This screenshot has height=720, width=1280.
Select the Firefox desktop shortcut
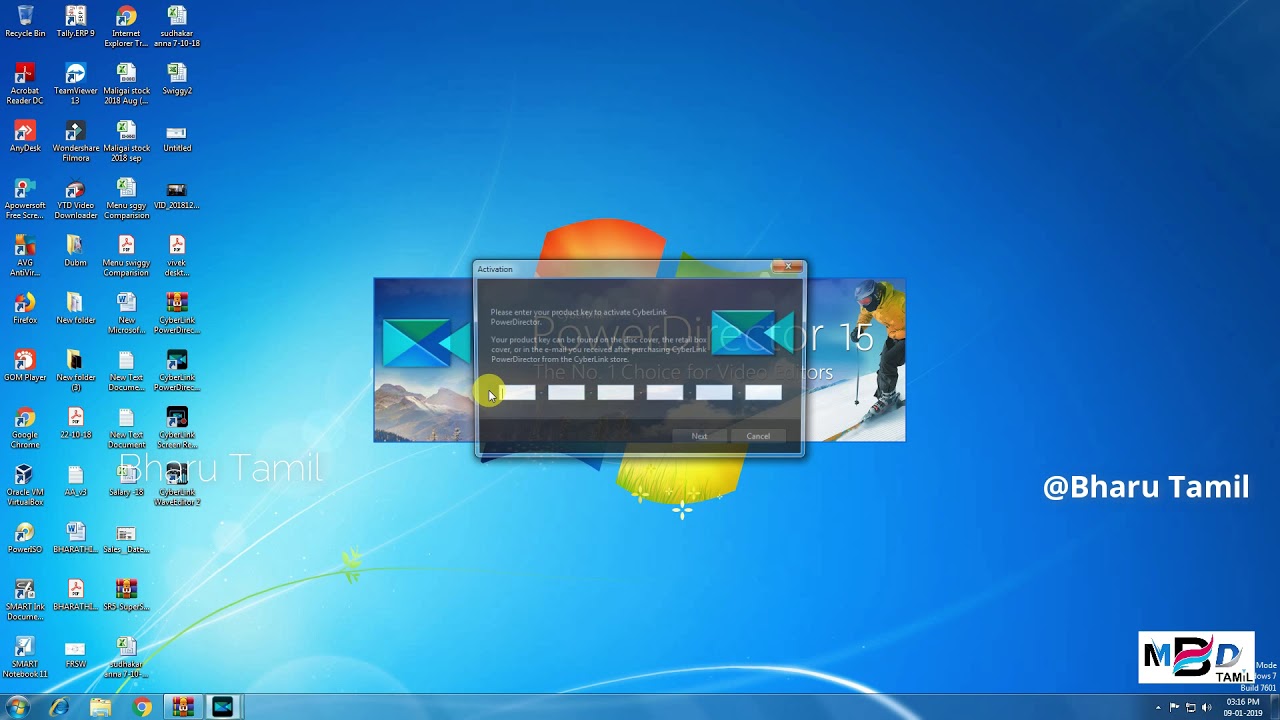25,308
